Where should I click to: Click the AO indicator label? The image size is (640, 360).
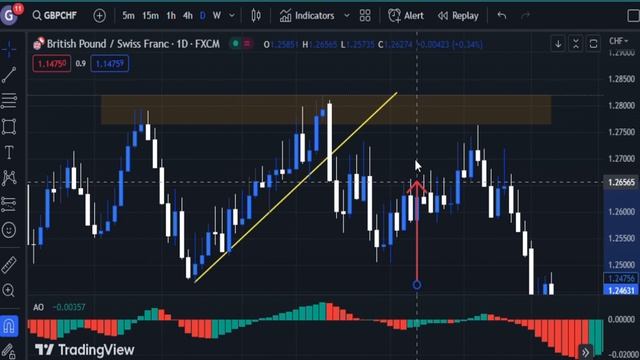point(38,307)
